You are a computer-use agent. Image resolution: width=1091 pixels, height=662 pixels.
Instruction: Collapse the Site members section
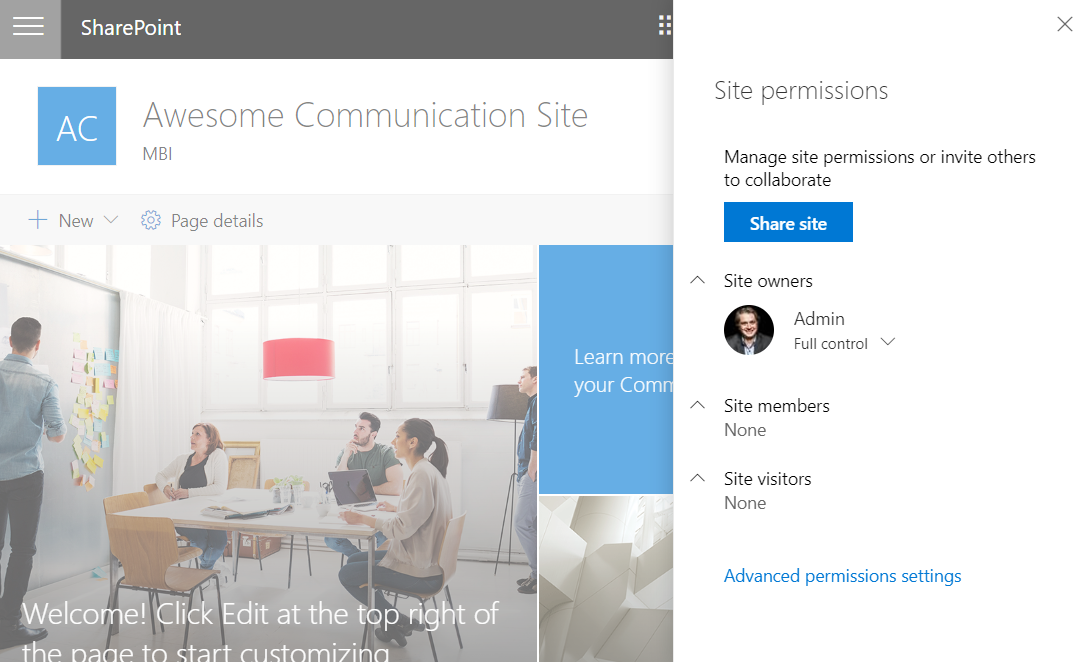tap(698, 406)
